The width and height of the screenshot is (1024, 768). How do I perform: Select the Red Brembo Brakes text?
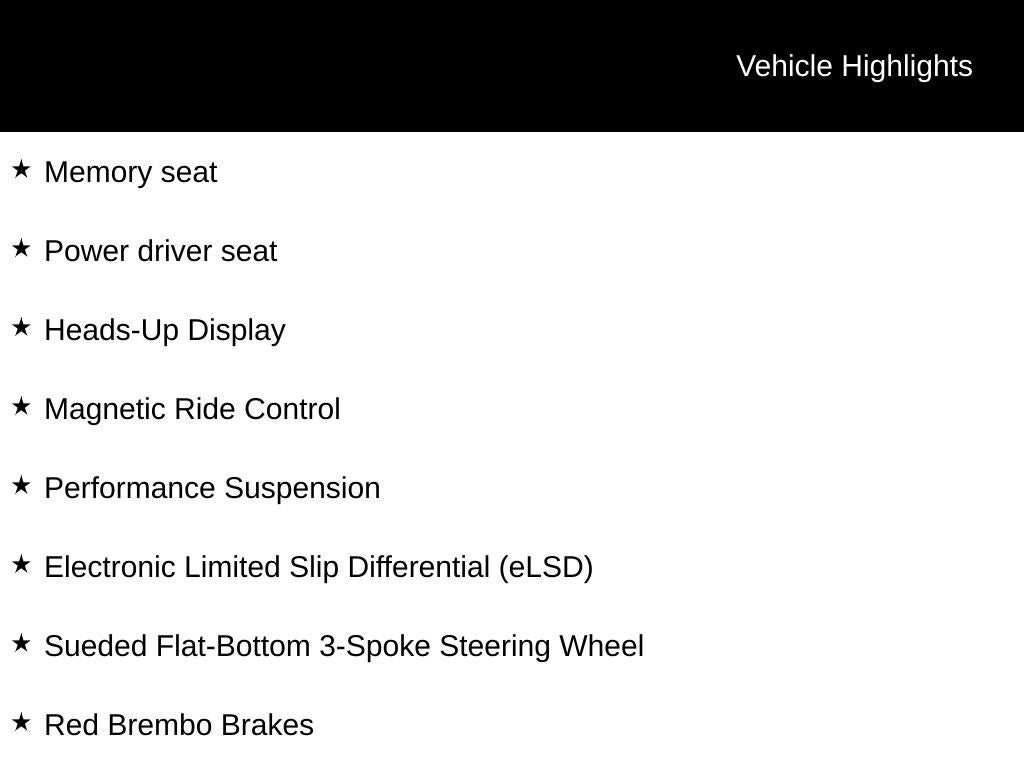point(179,726)
